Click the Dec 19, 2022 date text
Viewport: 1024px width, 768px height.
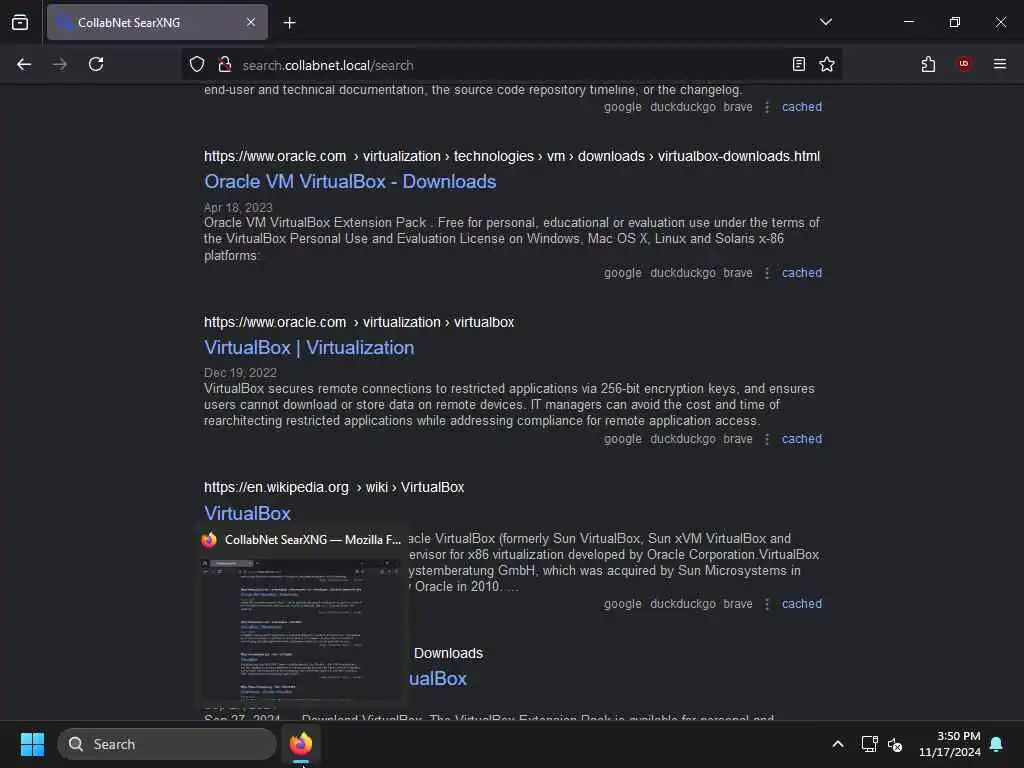tap(240, 373)
